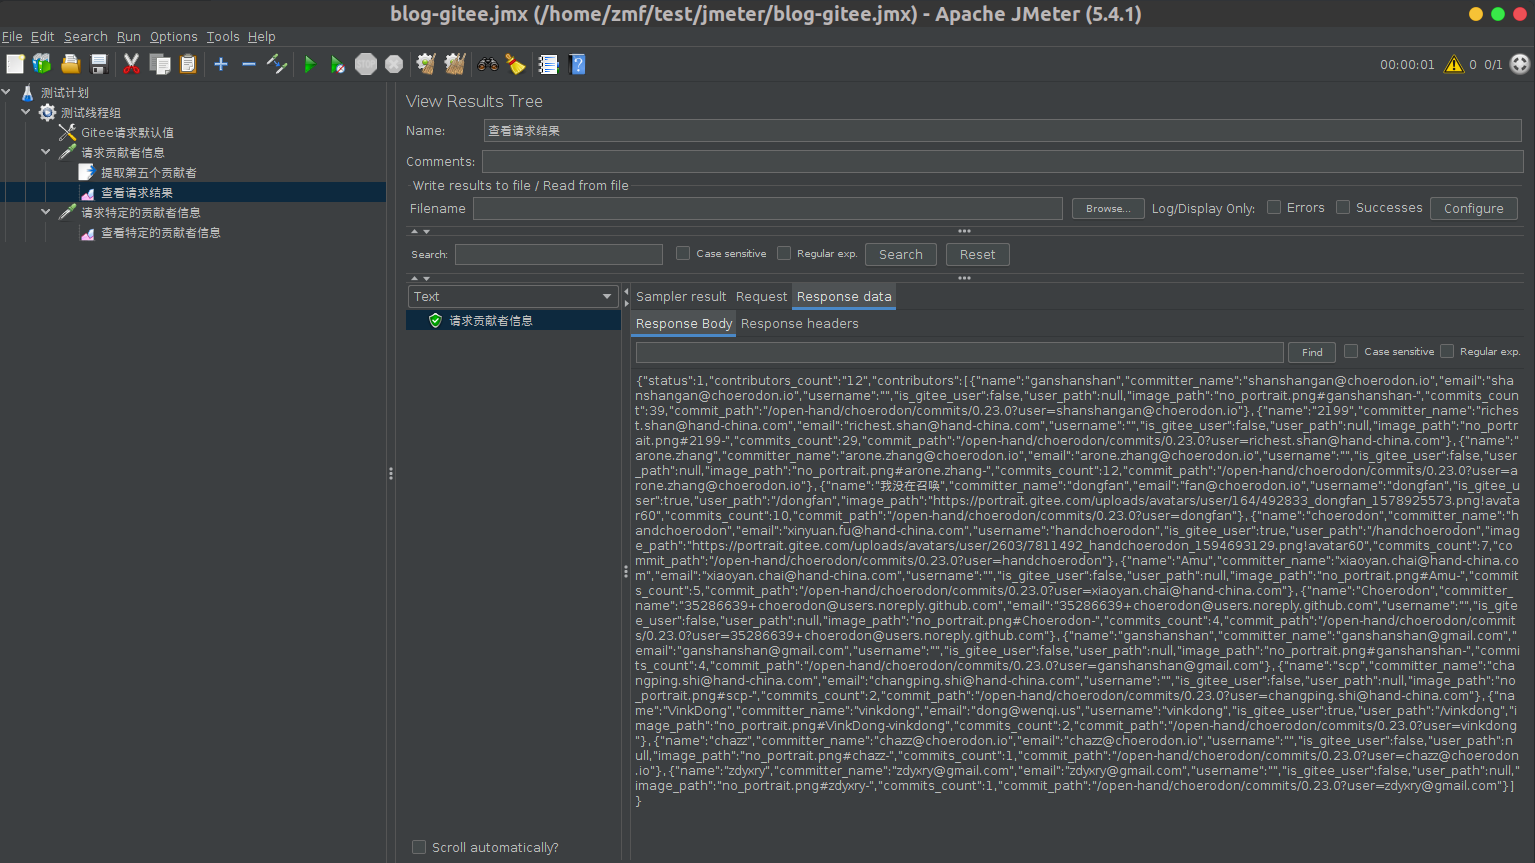The width and height of the screenshot is (1535, 863).
Task: Click the Browse... button
Action: (x=1108, y=208)
